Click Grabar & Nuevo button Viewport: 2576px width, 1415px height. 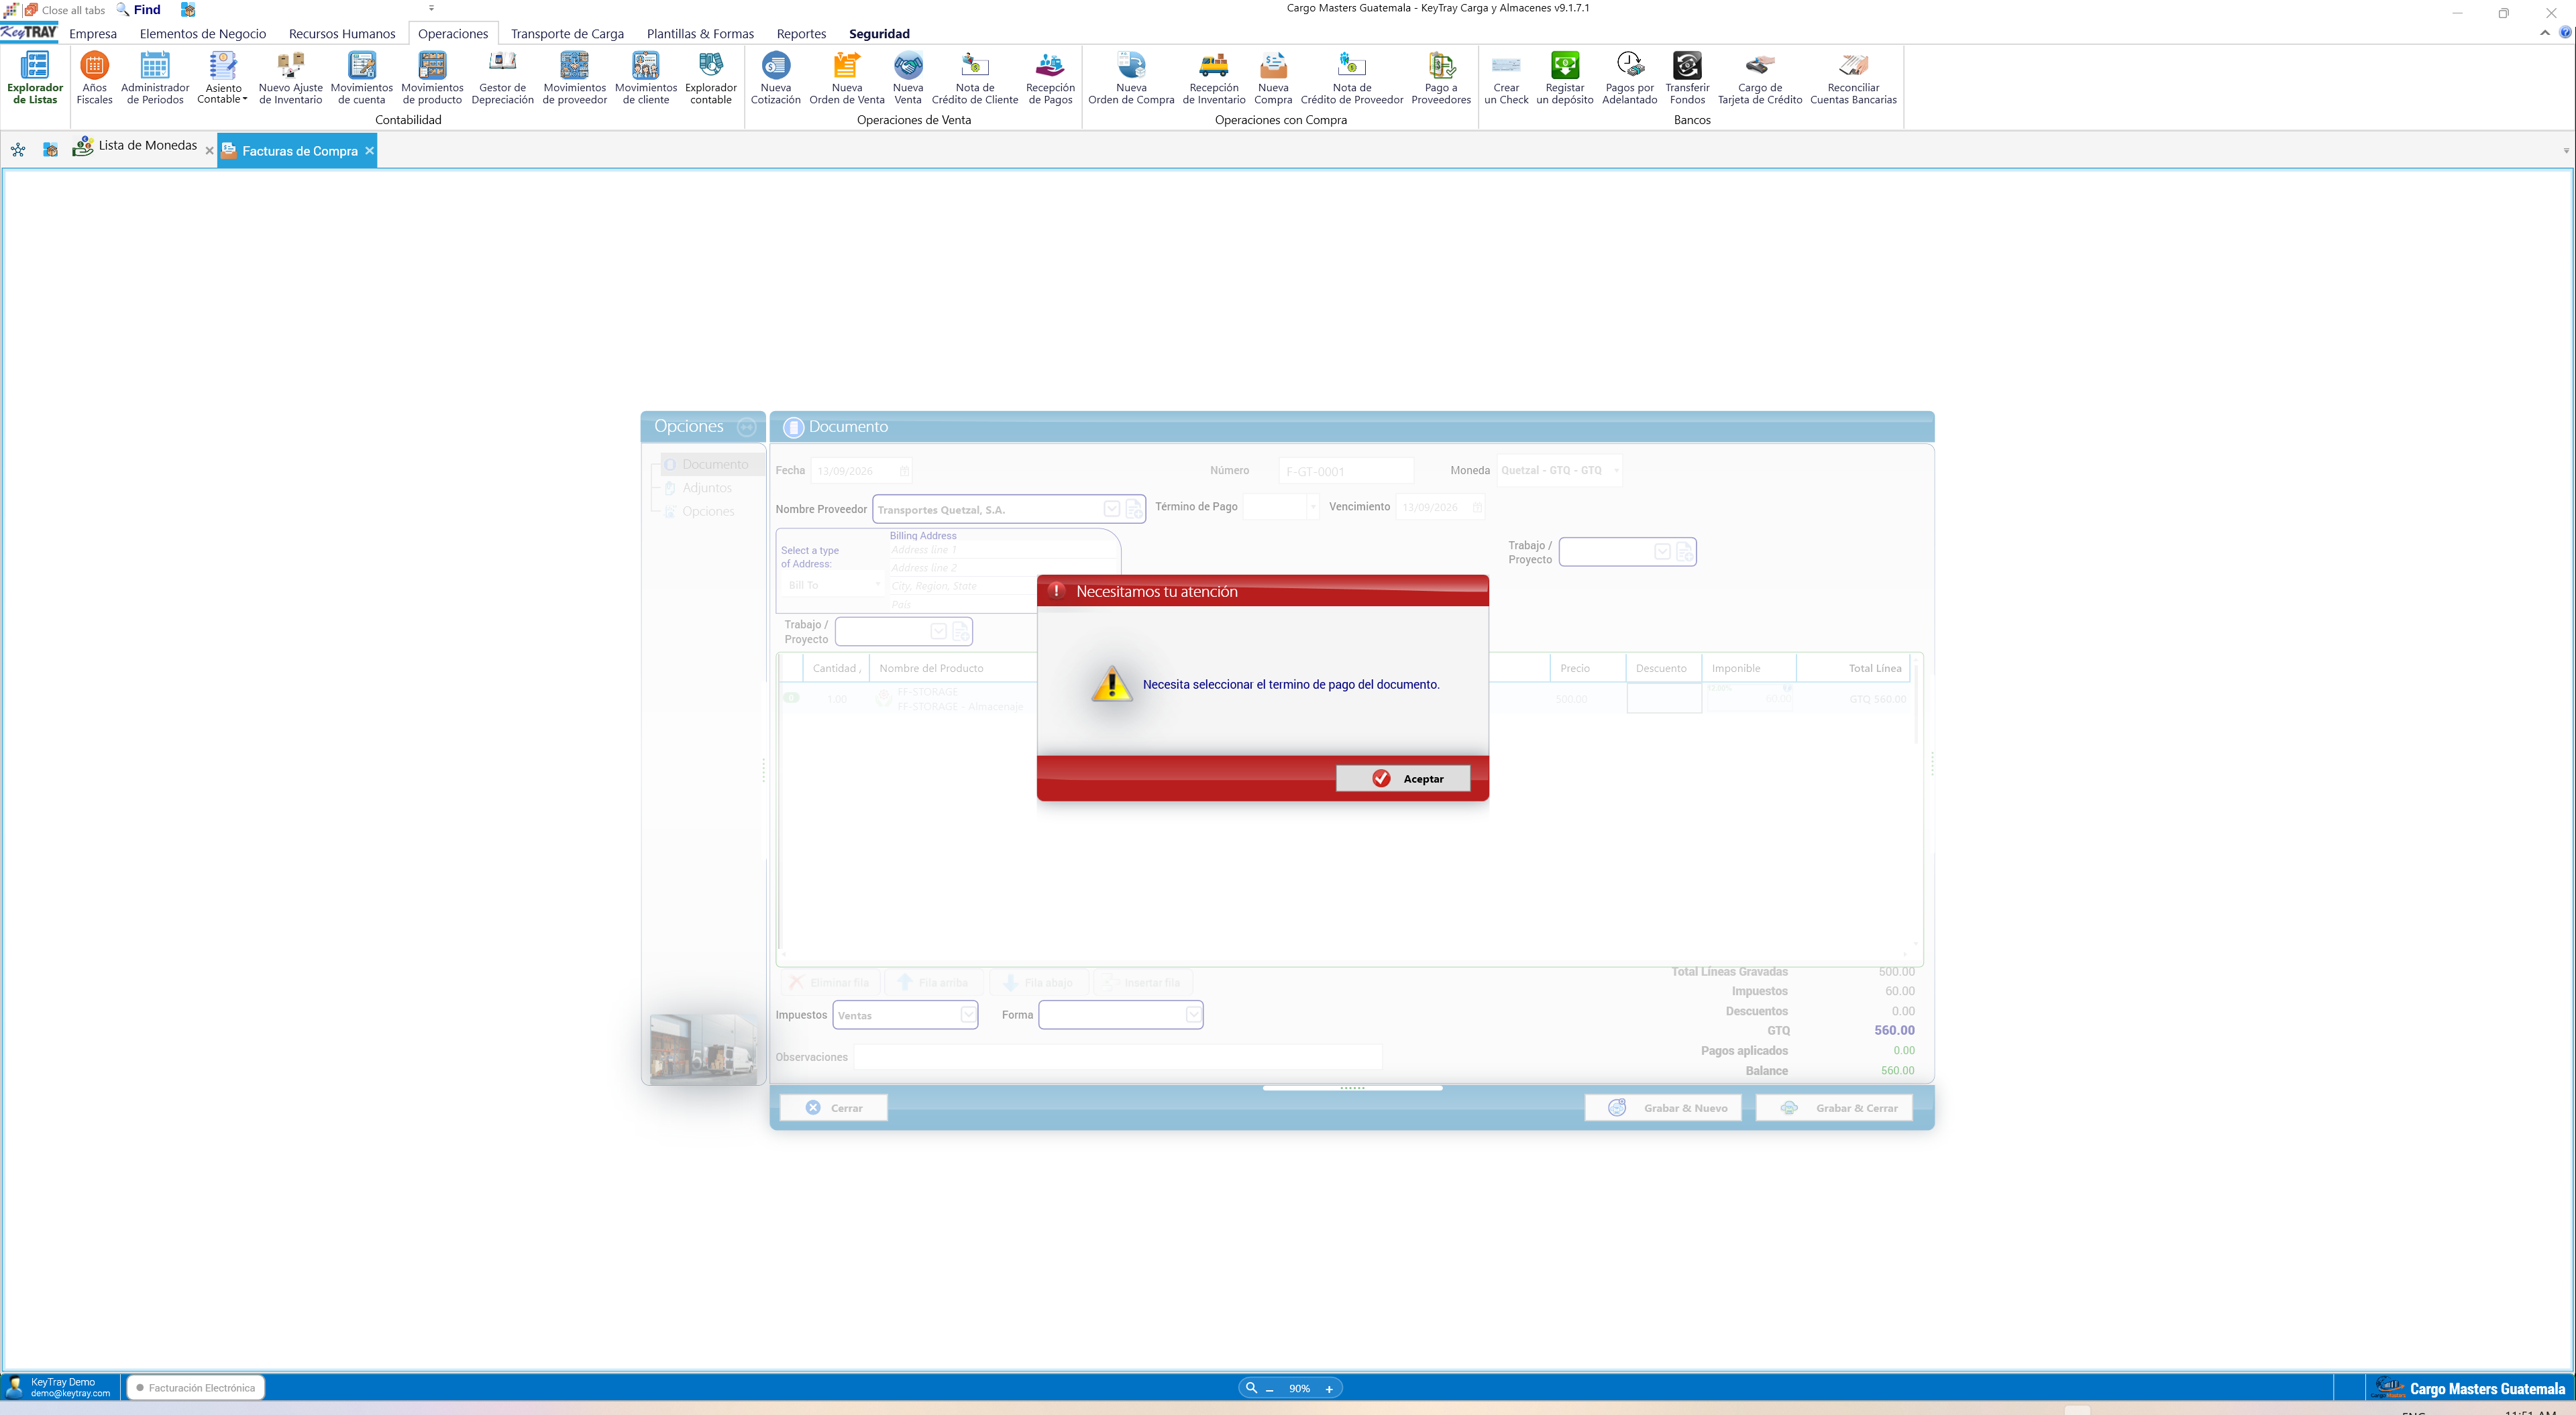click(1663, 1108)
